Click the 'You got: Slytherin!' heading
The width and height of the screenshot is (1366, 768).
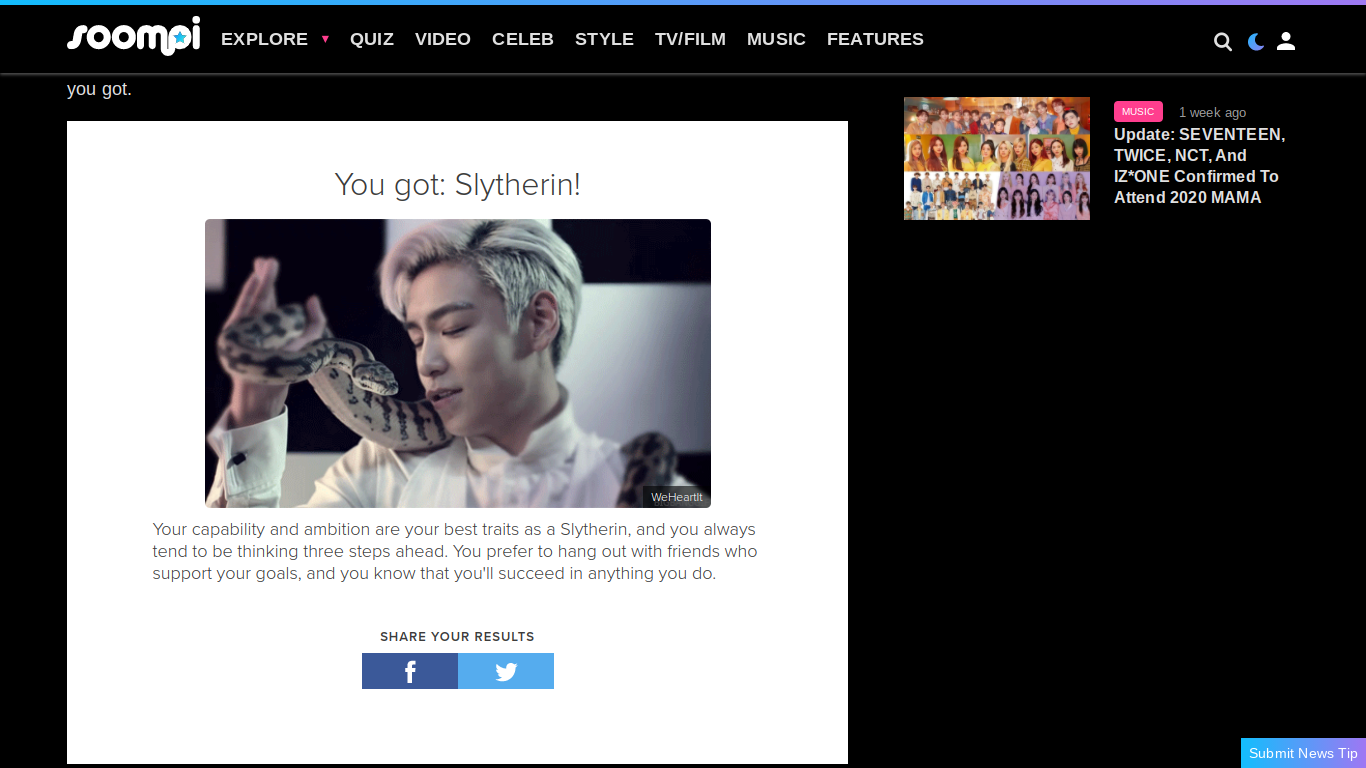[x=458, y=185]
